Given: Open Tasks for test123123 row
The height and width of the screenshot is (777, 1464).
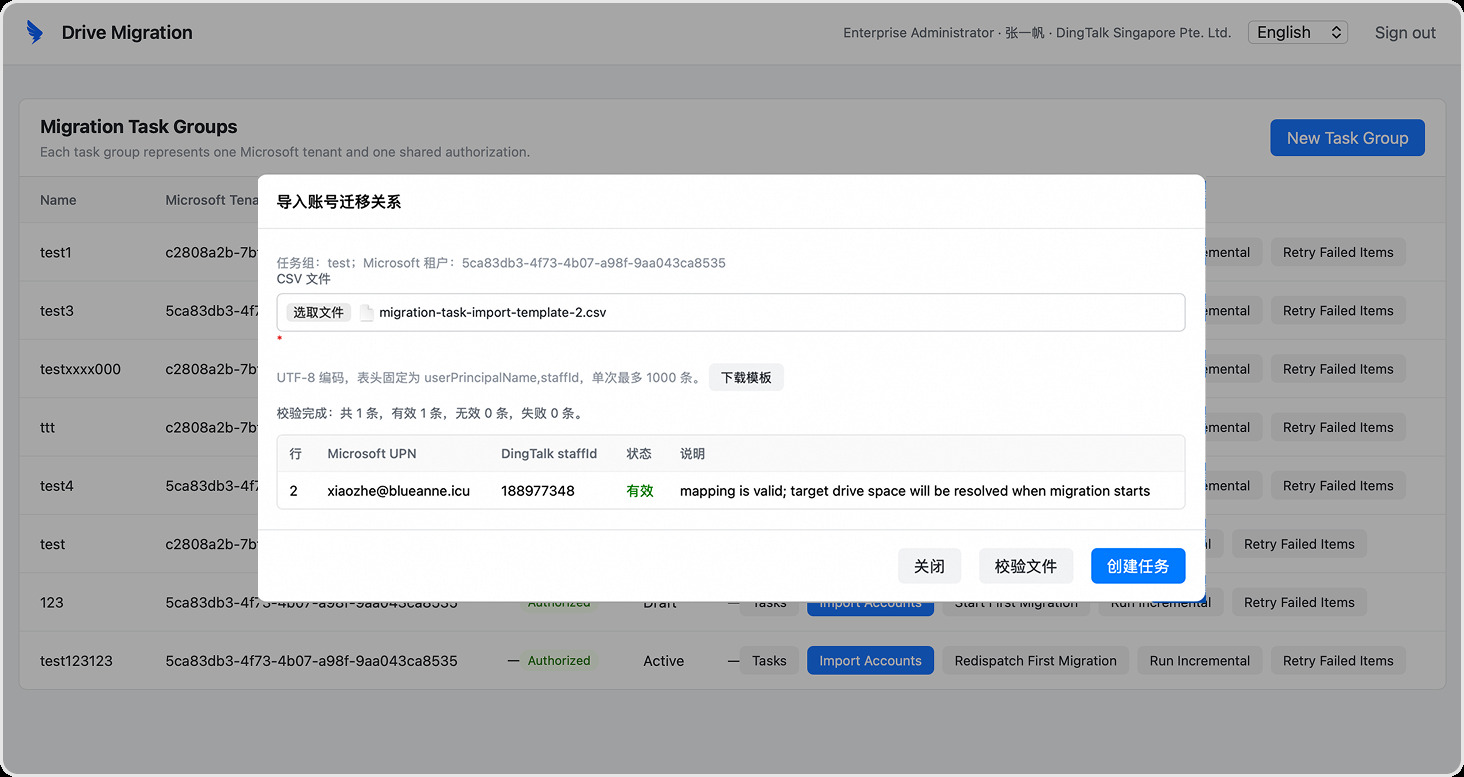Looking at the screenshot, I should [769, 660].
